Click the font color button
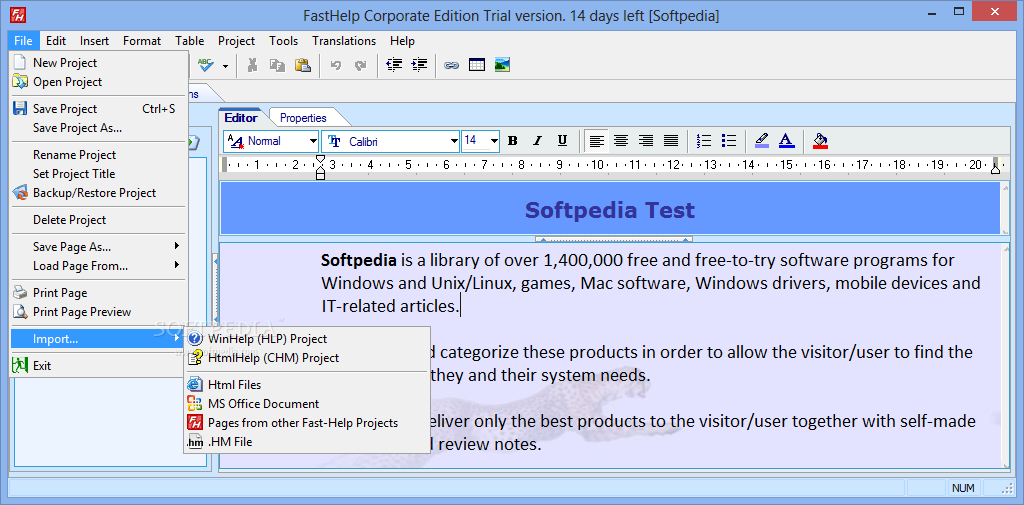Image resolution: width=1024 pixels, height=505 pixels. point(786,140)
